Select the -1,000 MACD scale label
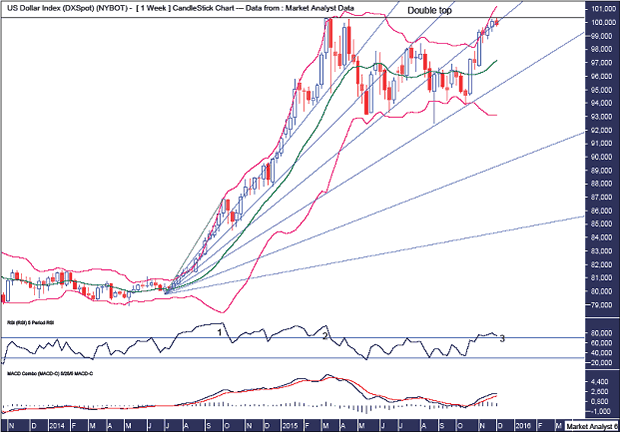 coord(599,411)
